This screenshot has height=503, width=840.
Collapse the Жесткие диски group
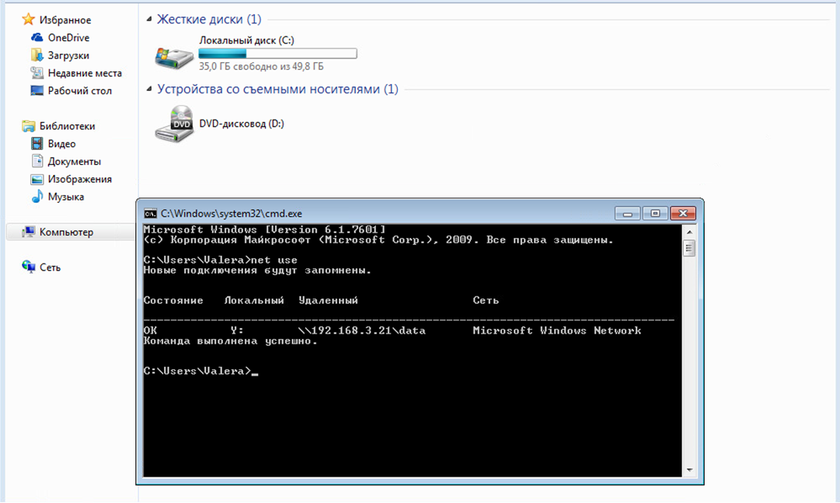click(x=150, y=19)
